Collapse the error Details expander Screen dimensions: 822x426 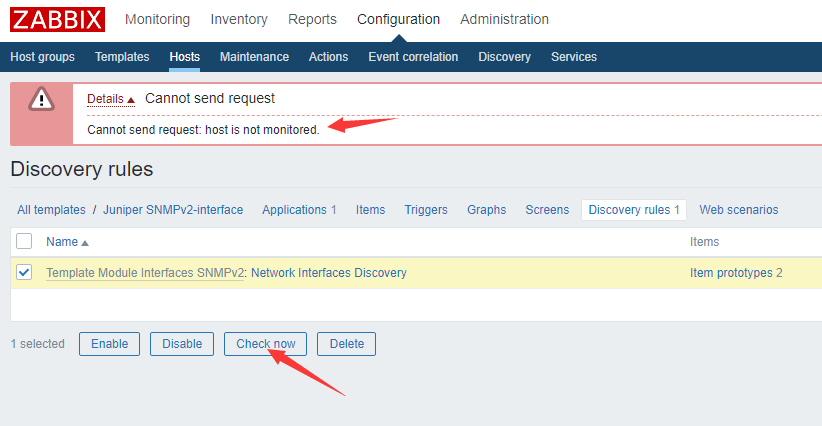pos(111,99)
